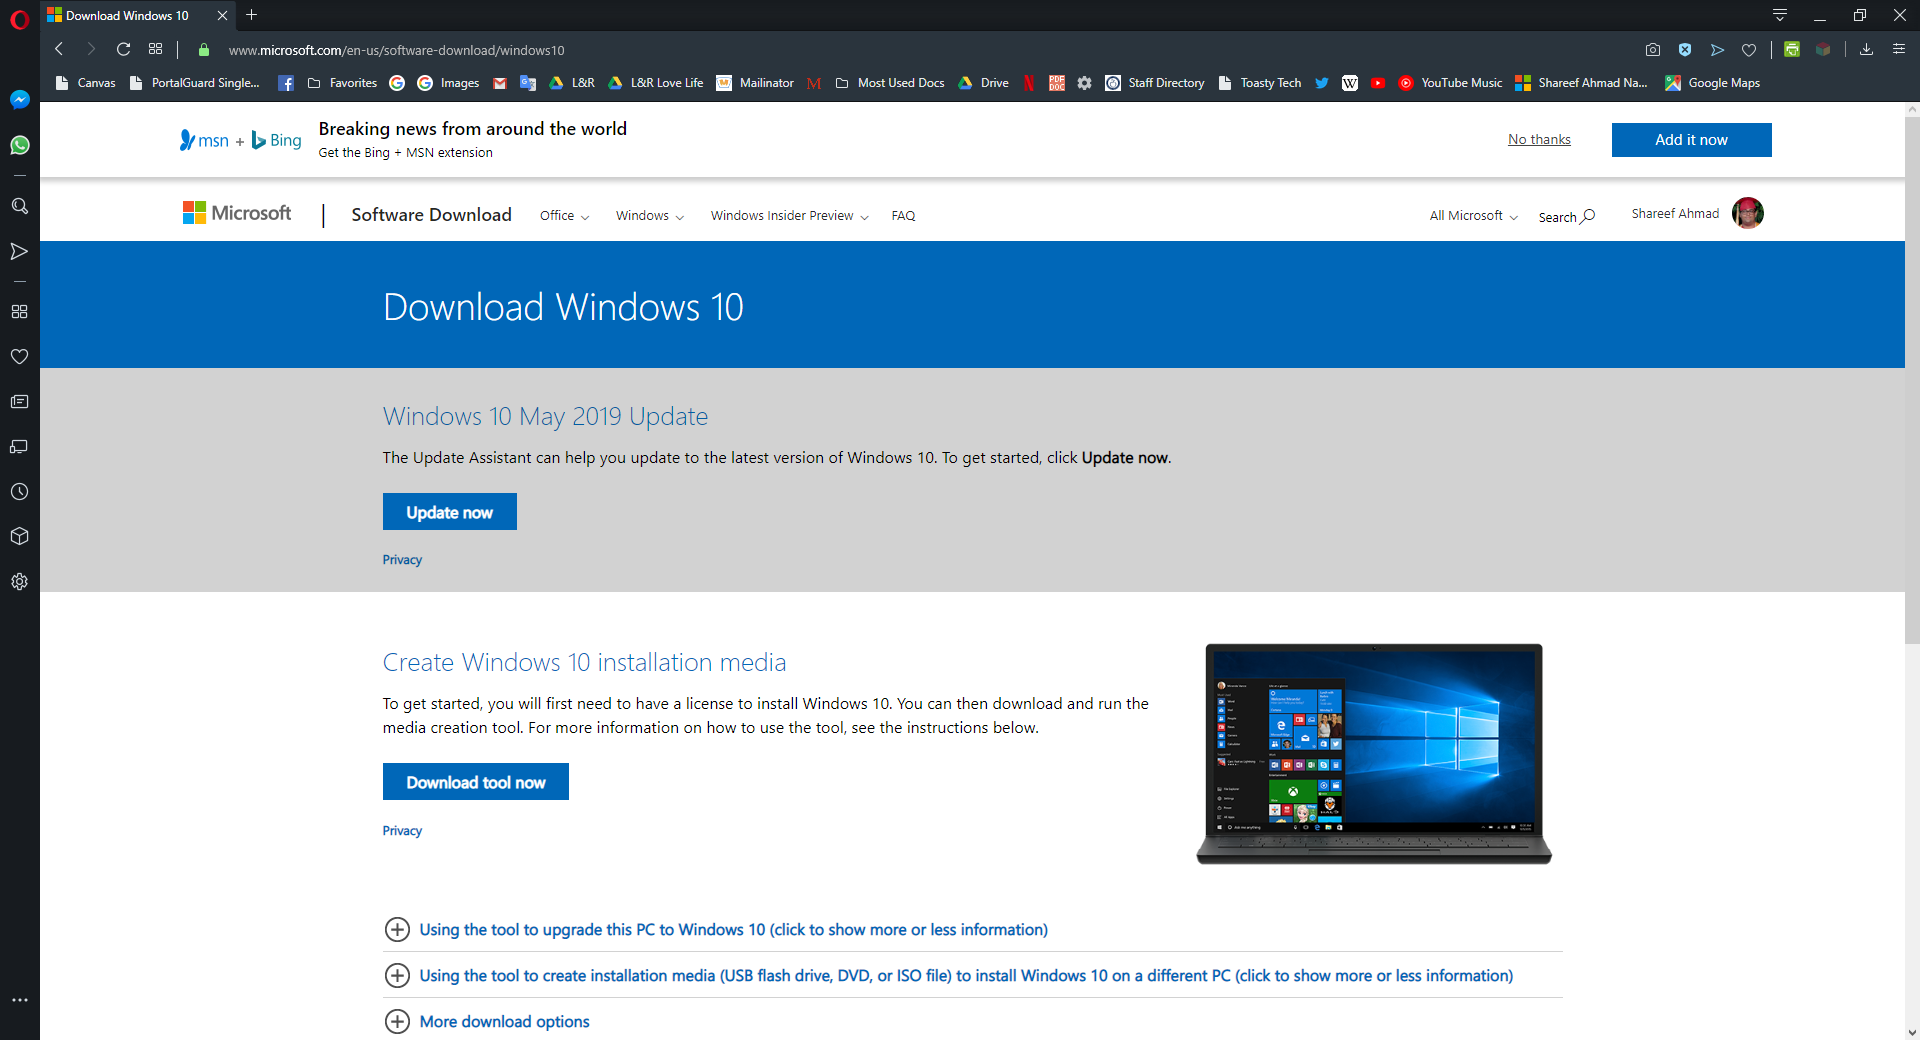Go back to previous page
This screenshot has height=1040, width=1920.
59,49
